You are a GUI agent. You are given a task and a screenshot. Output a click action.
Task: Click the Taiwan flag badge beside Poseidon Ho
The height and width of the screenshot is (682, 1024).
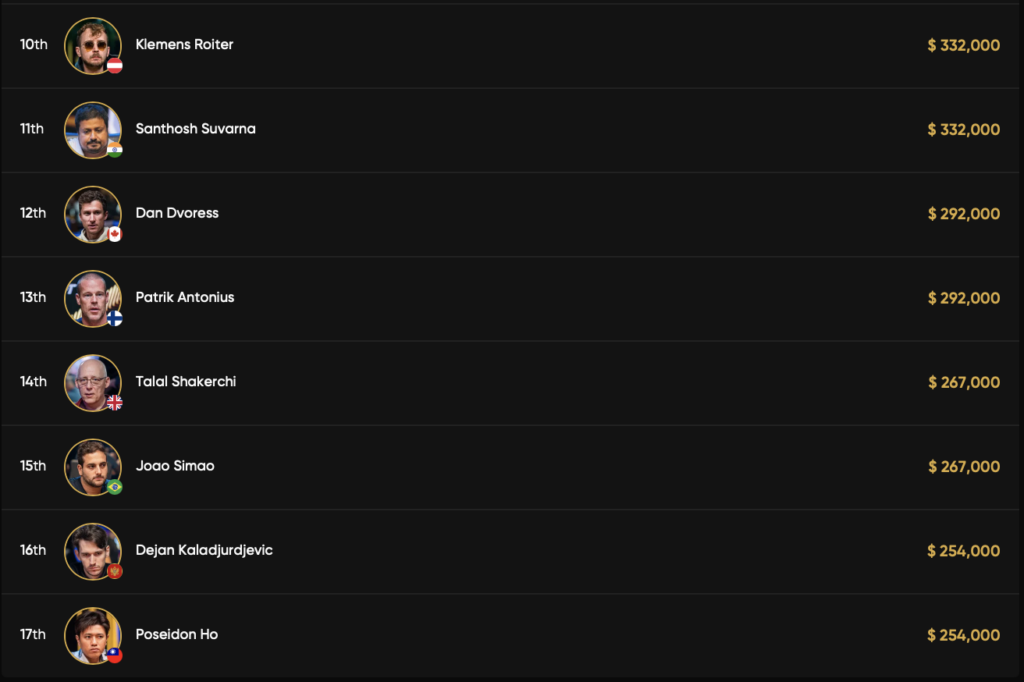[115, 655]
